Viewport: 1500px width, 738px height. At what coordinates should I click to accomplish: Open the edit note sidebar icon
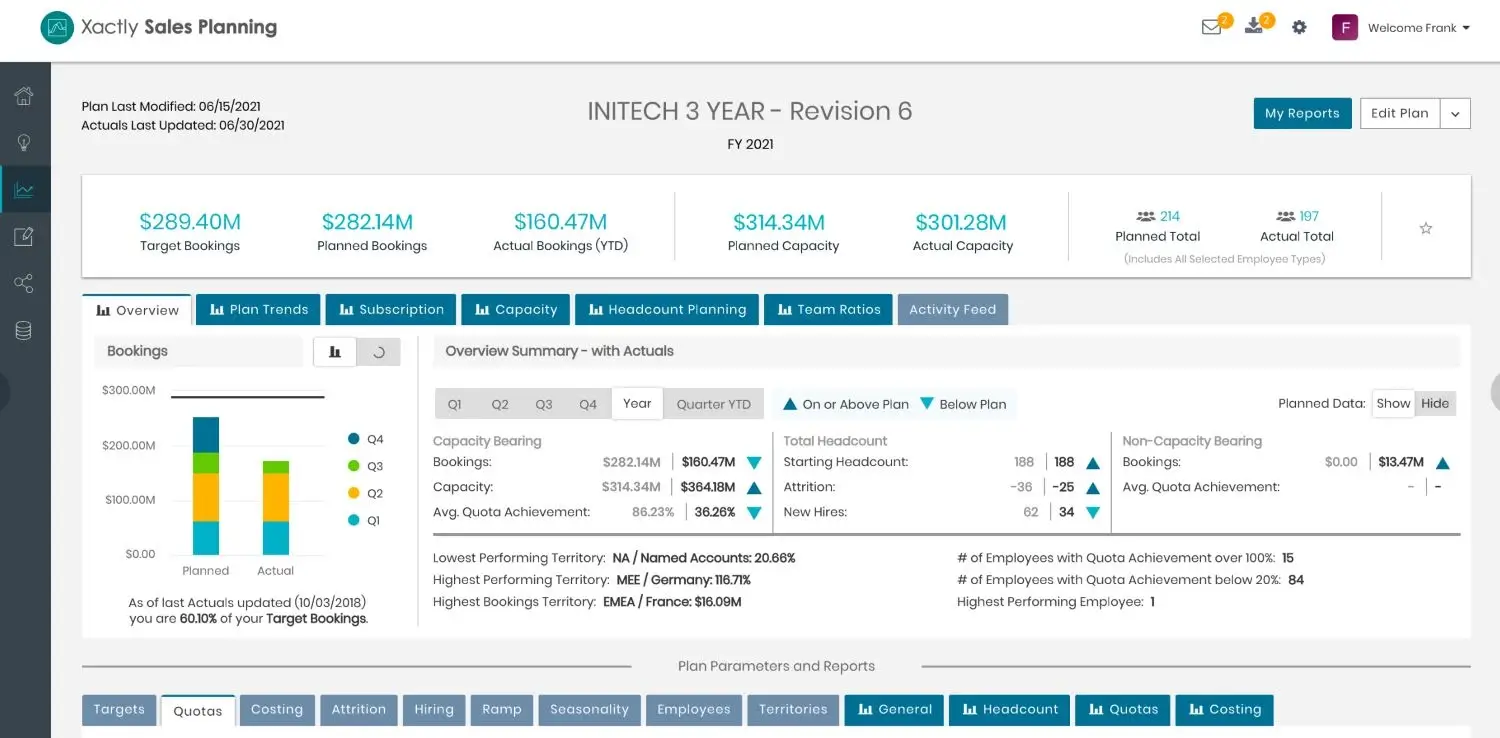coord(24,237)
